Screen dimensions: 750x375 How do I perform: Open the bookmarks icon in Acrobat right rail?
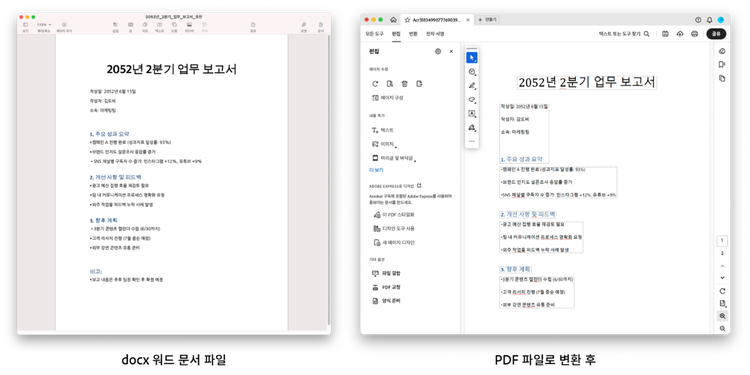722,65
